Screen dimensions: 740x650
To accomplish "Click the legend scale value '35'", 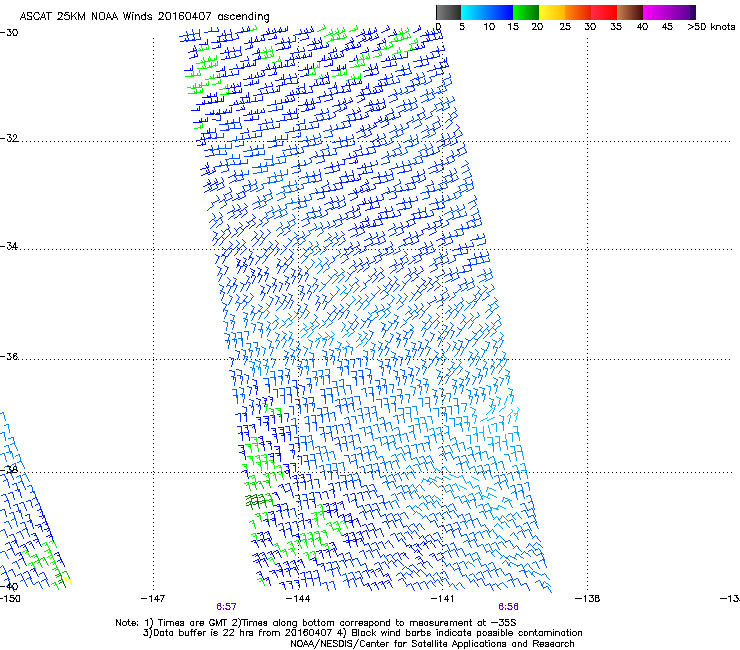I will click(616, 27).
